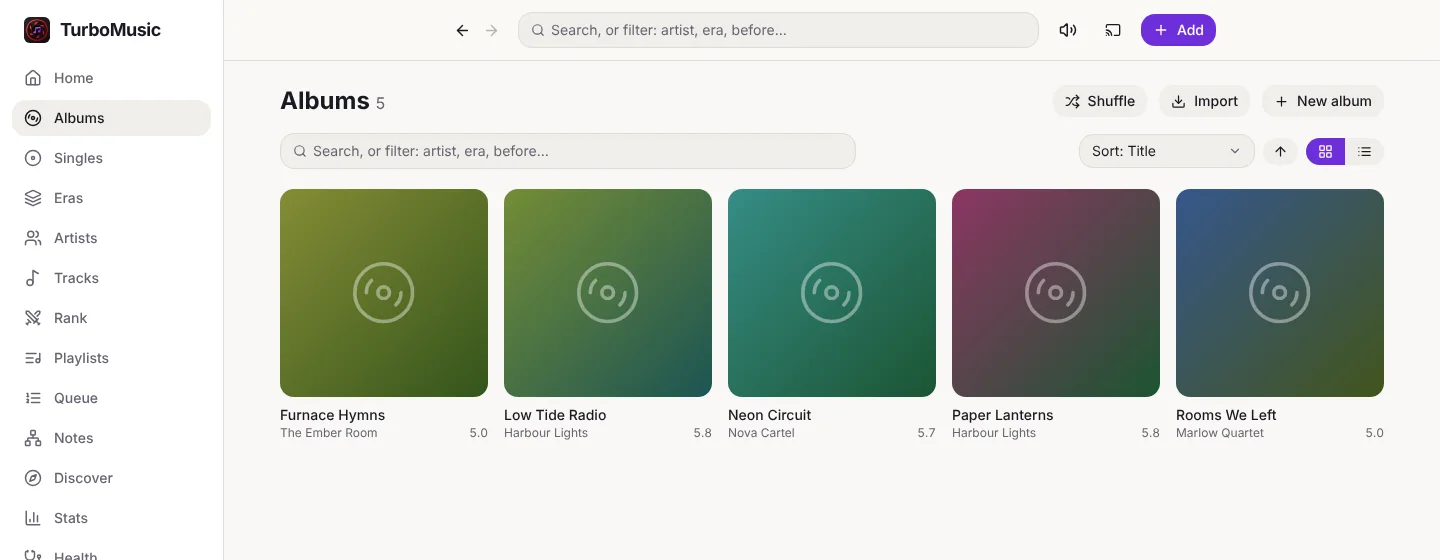Screen dimensions: 1440x560
Task: Click the Paper Lanterns title
Action: (x=1002, y=415)
